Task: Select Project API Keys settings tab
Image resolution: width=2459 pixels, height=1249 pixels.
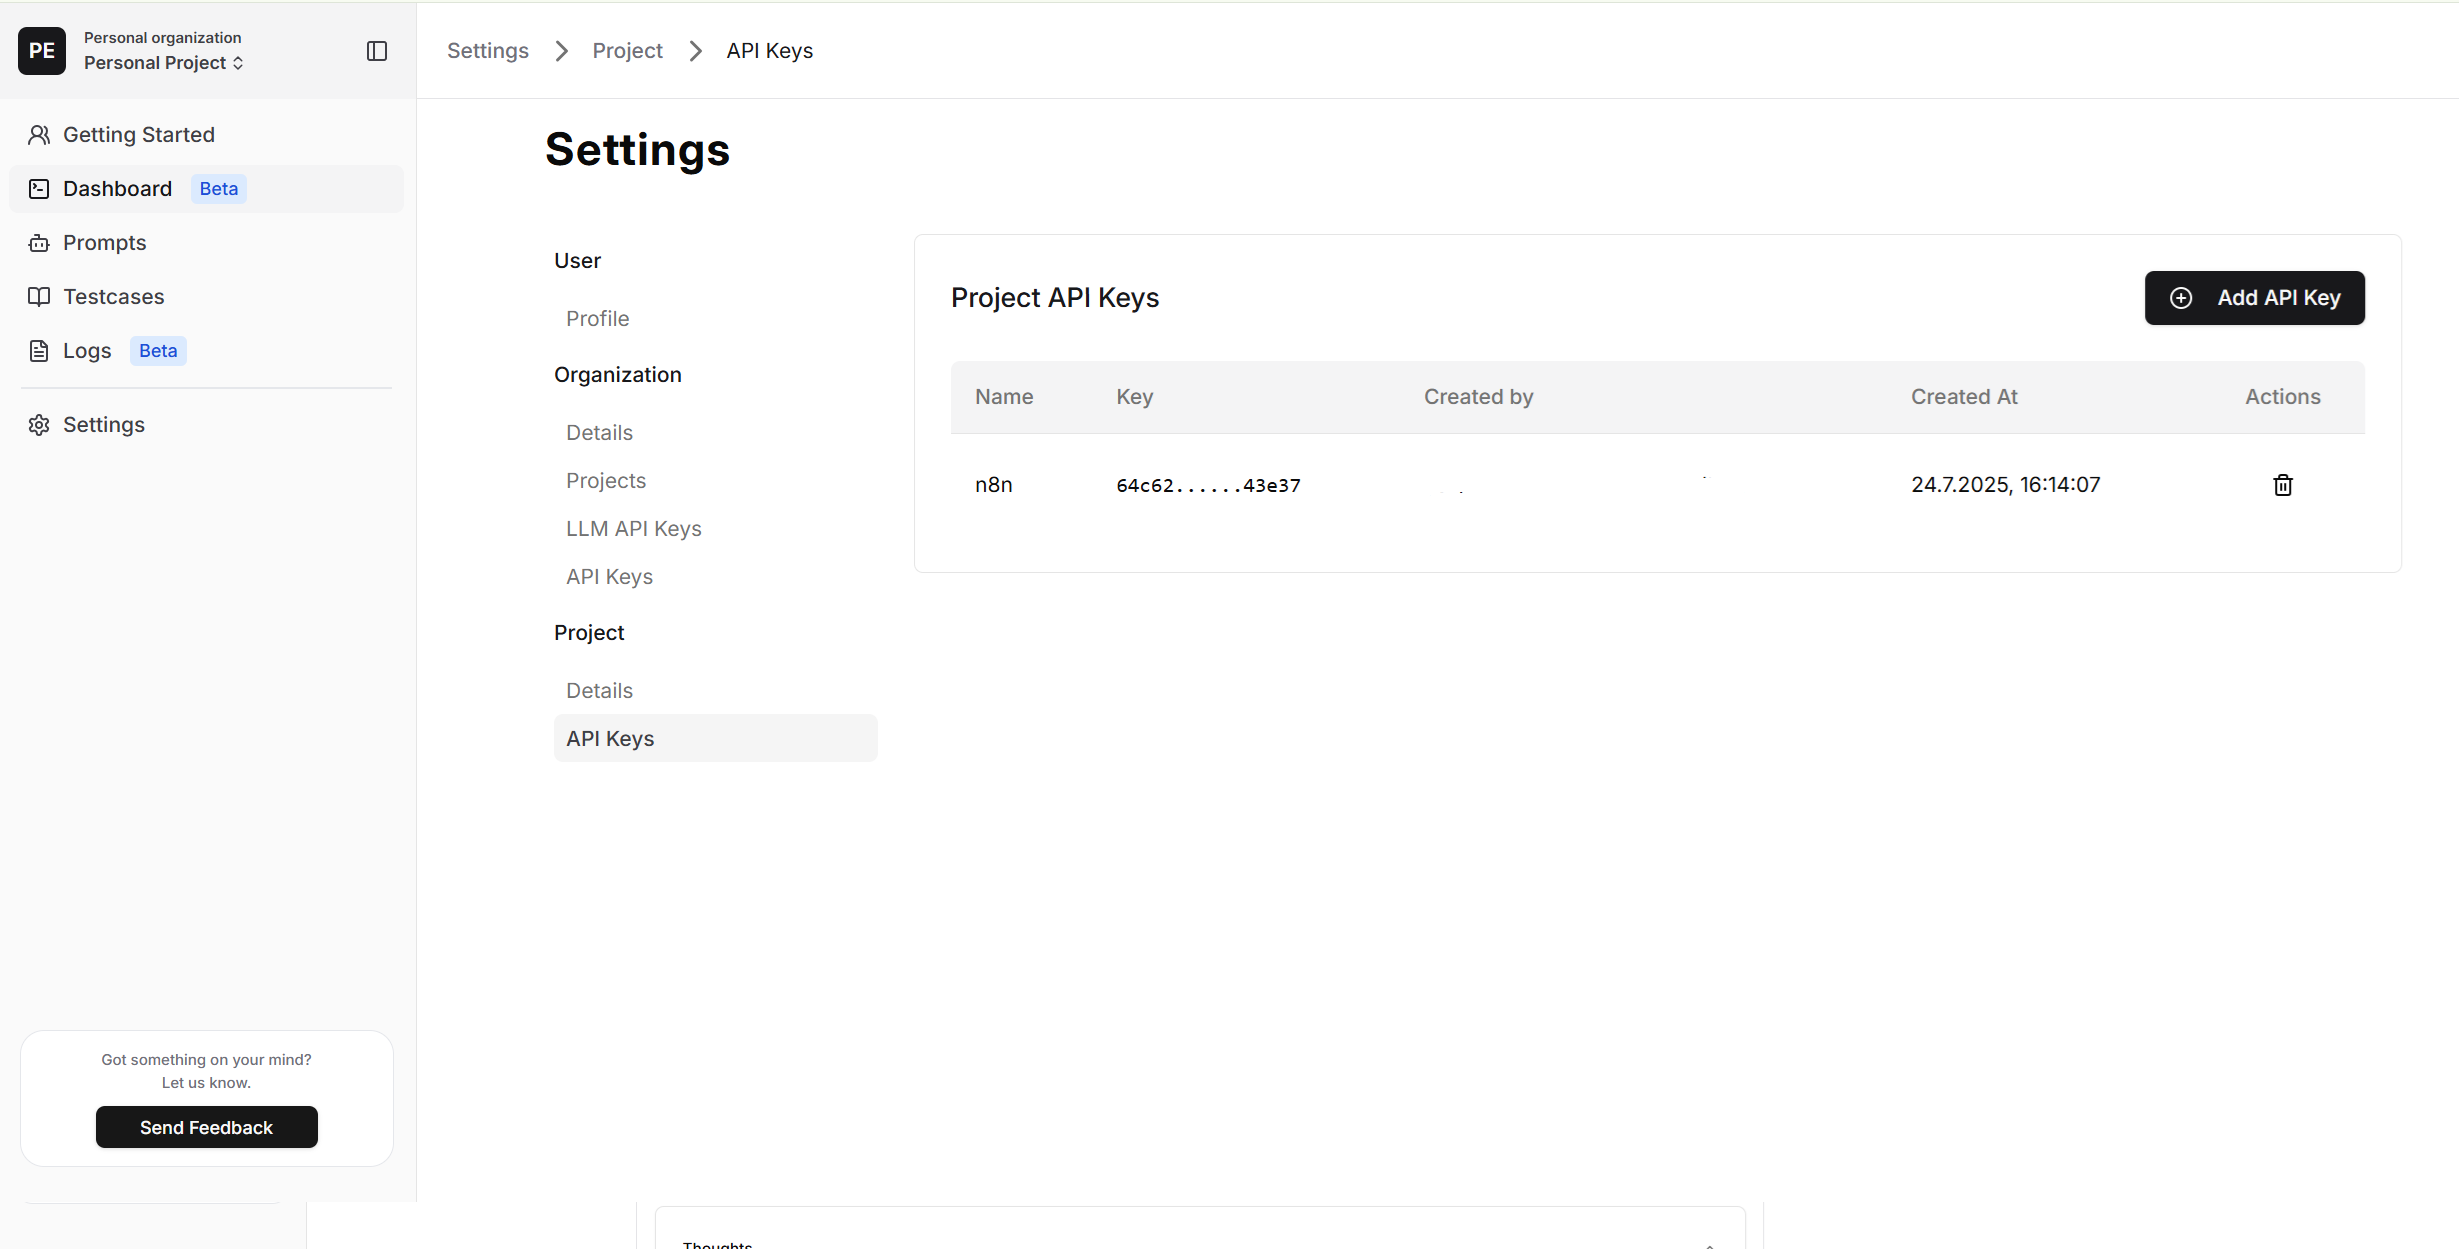Action: point(716,739)
